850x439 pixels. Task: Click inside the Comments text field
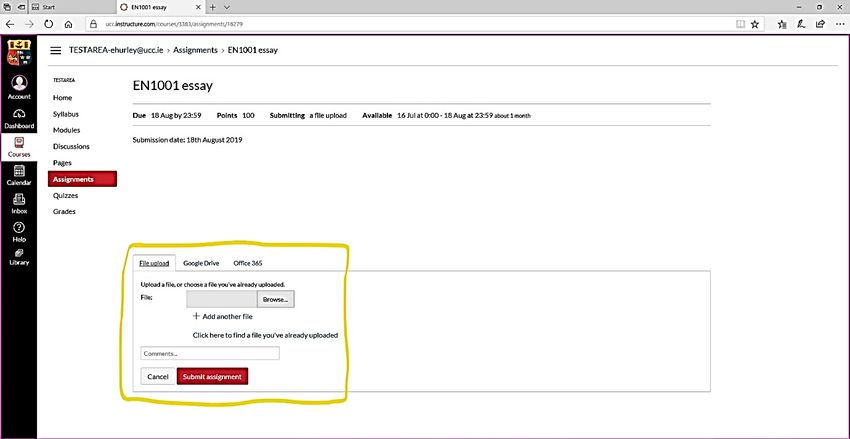[210, 353]
